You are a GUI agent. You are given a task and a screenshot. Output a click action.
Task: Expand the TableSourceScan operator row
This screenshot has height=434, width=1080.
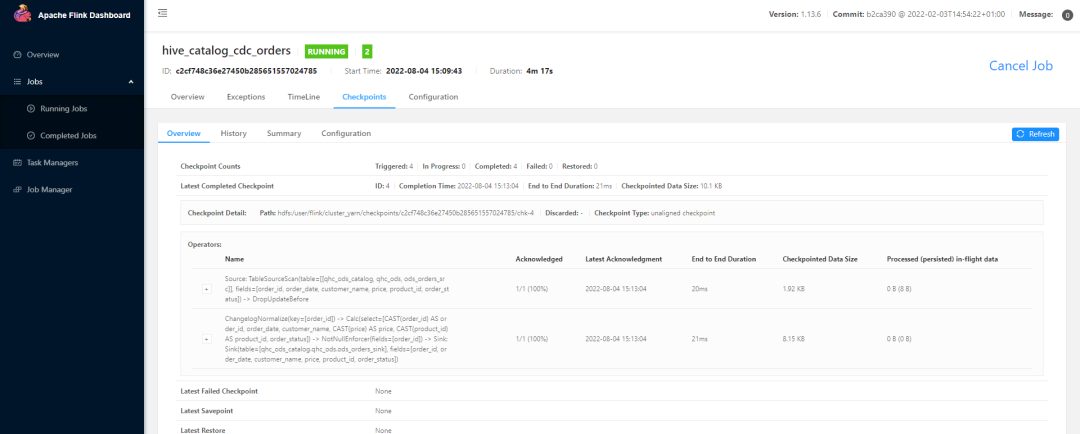207,289
